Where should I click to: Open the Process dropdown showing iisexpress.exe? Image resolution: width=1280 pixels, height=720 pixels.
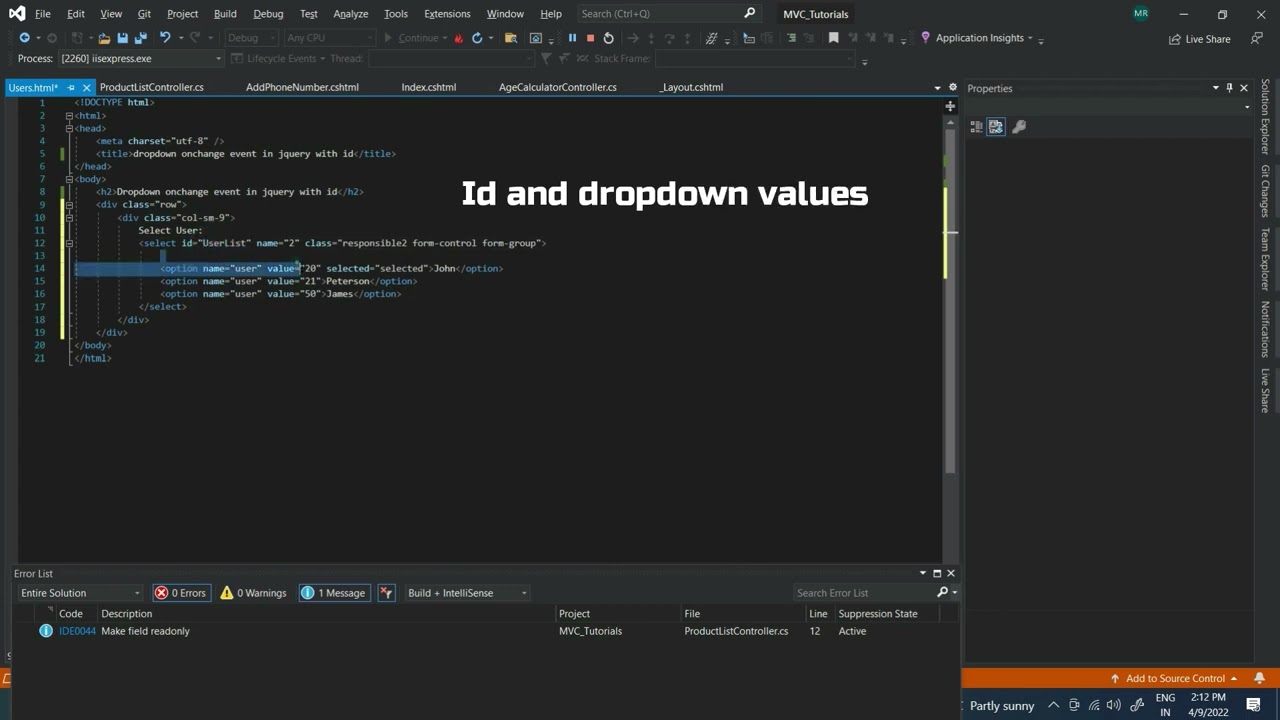point(140,59)
